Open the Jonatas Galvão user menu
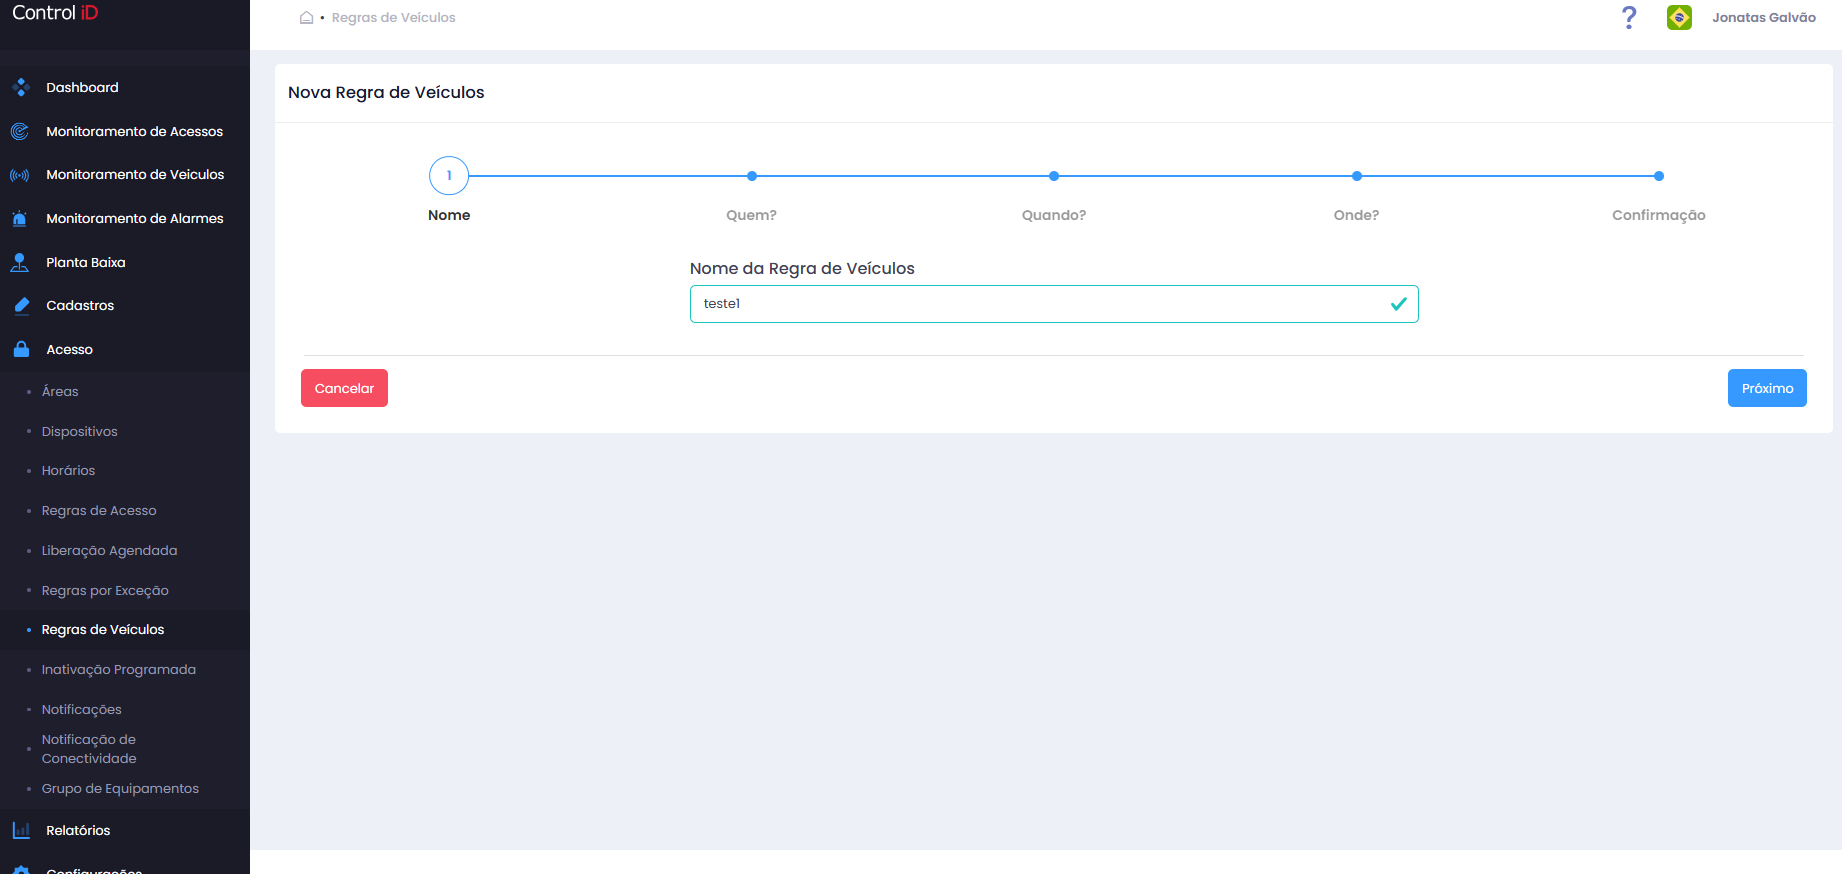The width and height of the screenshot is (1842, 874). click(x=1763, y=17)
